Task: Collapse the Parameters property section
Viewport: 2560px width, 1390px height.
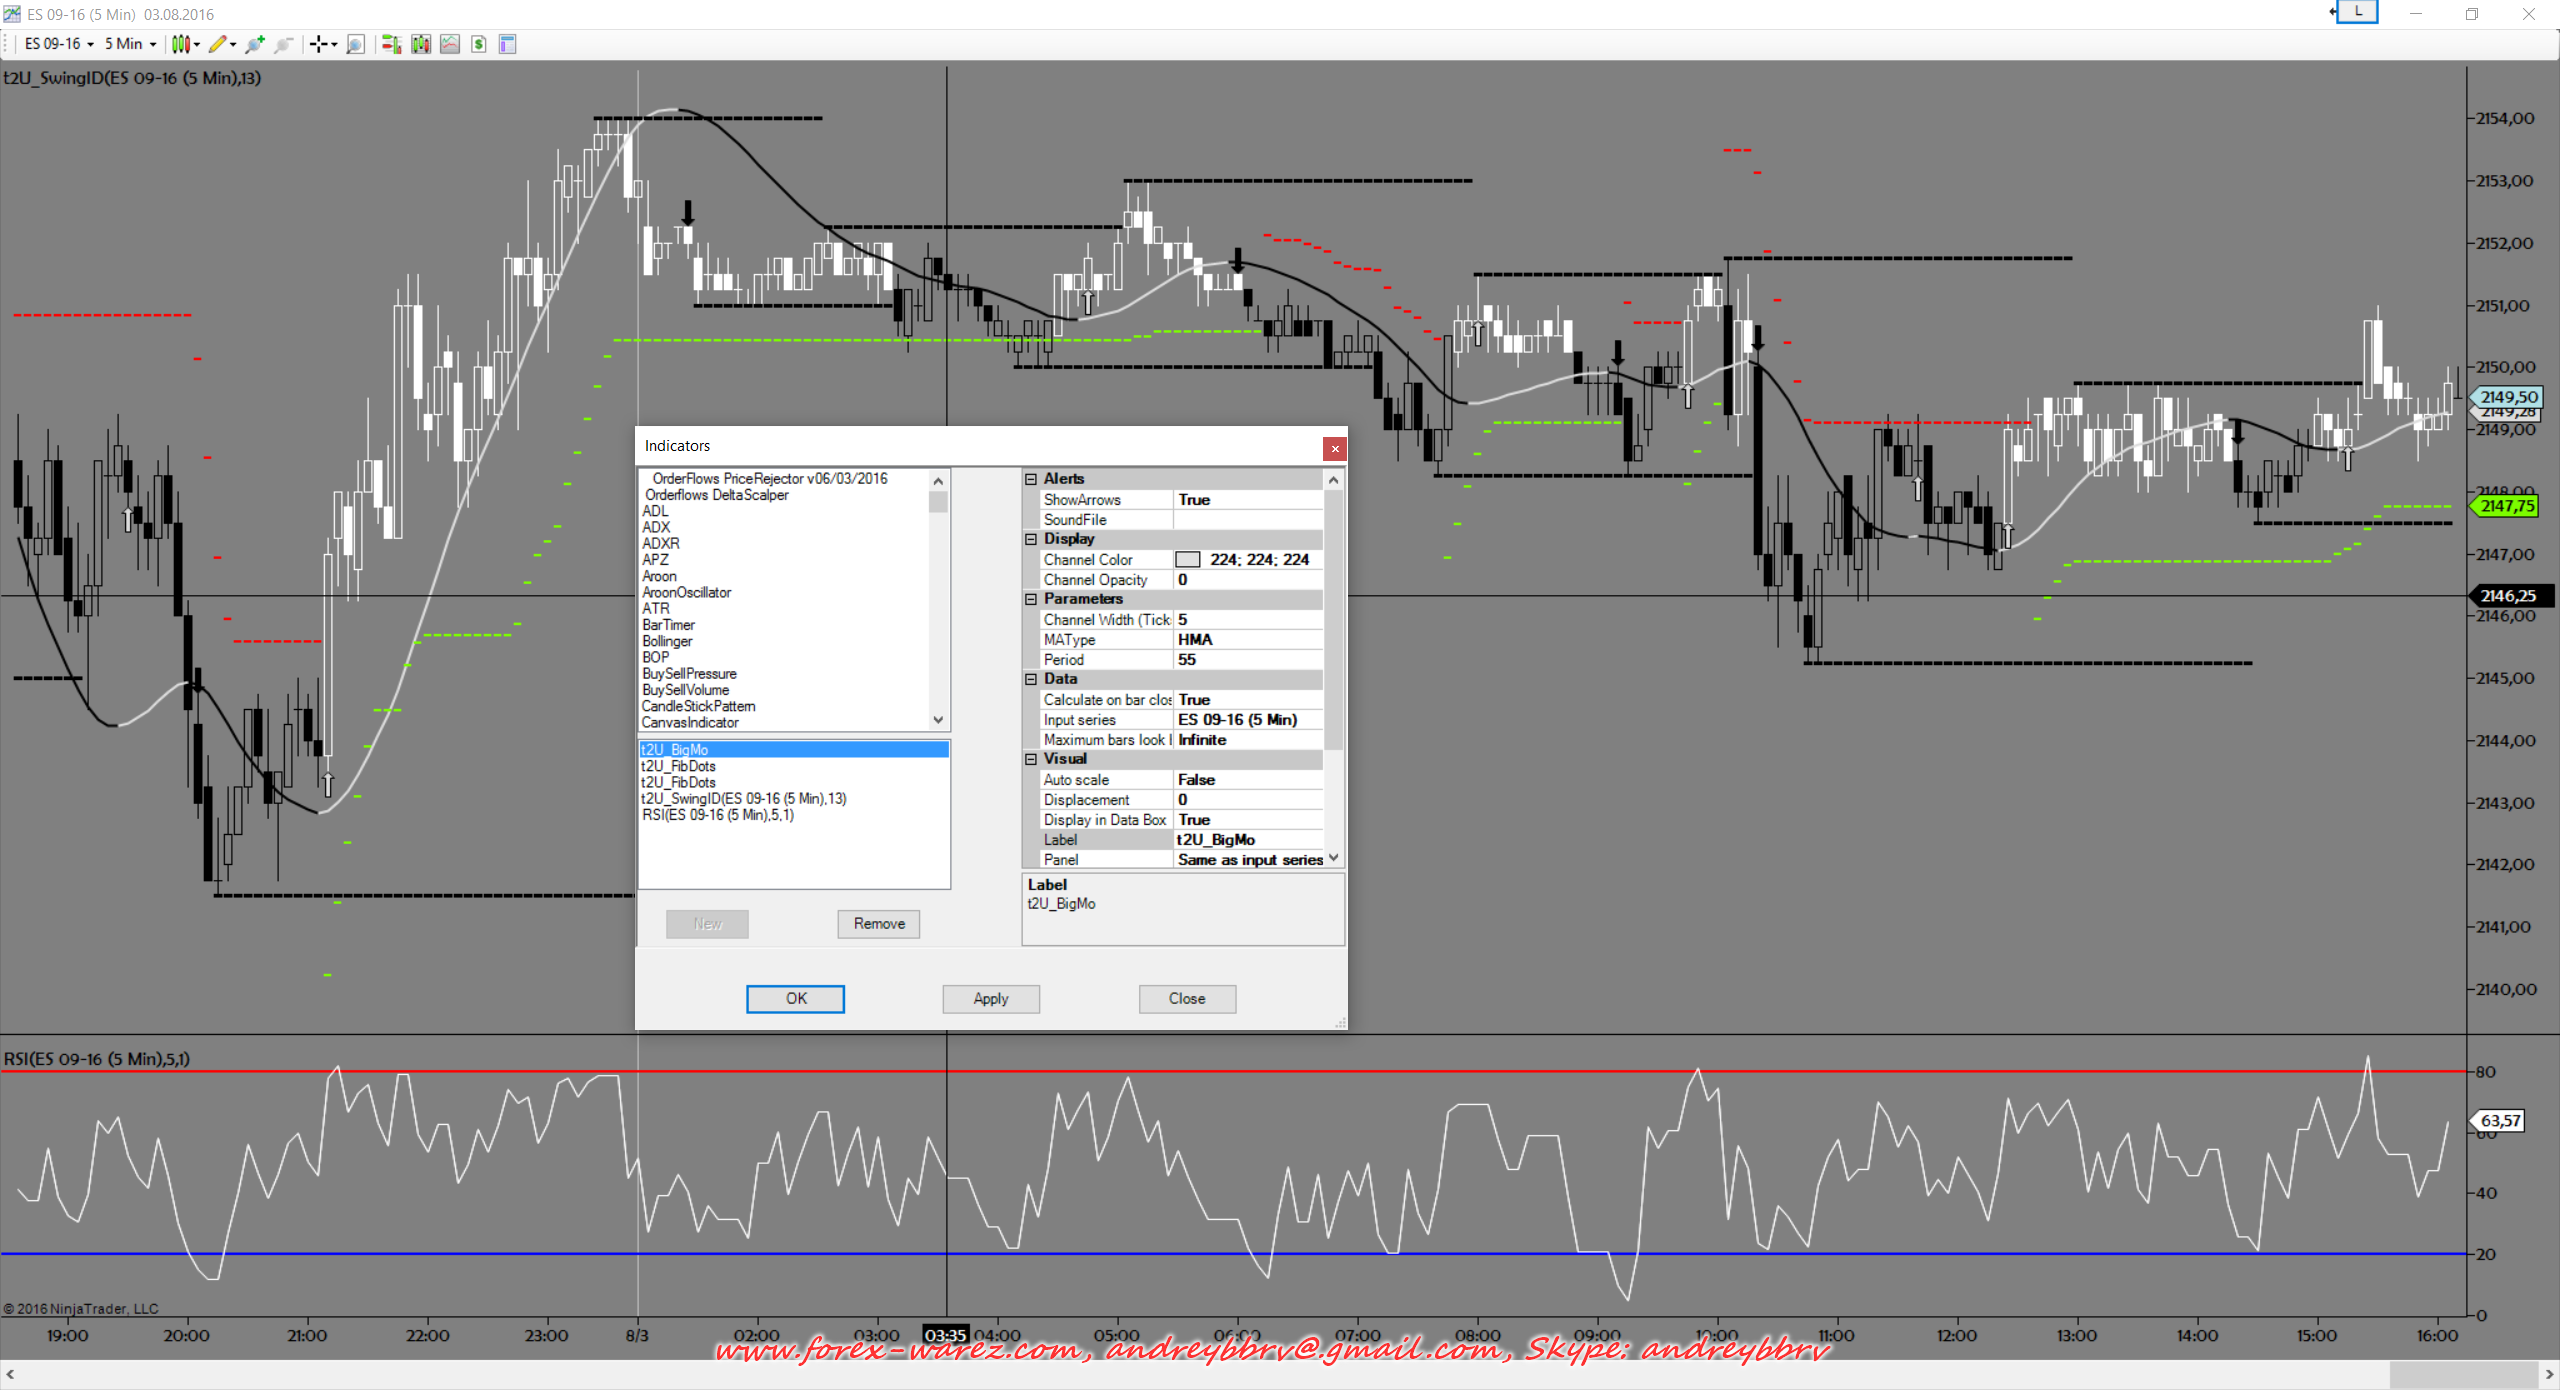Action: pos(1031,599)
